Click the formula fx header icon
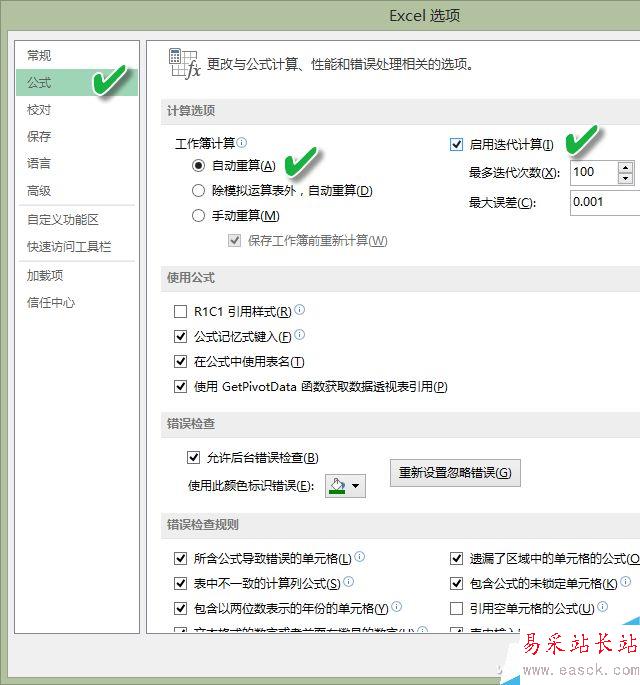The image size is (640, 685). (184, 64)
